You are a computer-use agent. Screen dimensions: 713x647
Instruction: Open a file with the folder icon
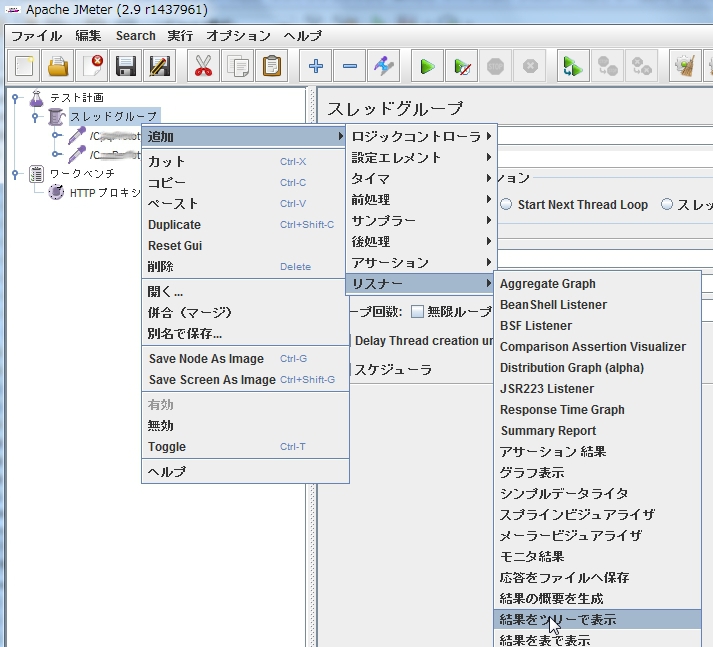pos(58,66)
